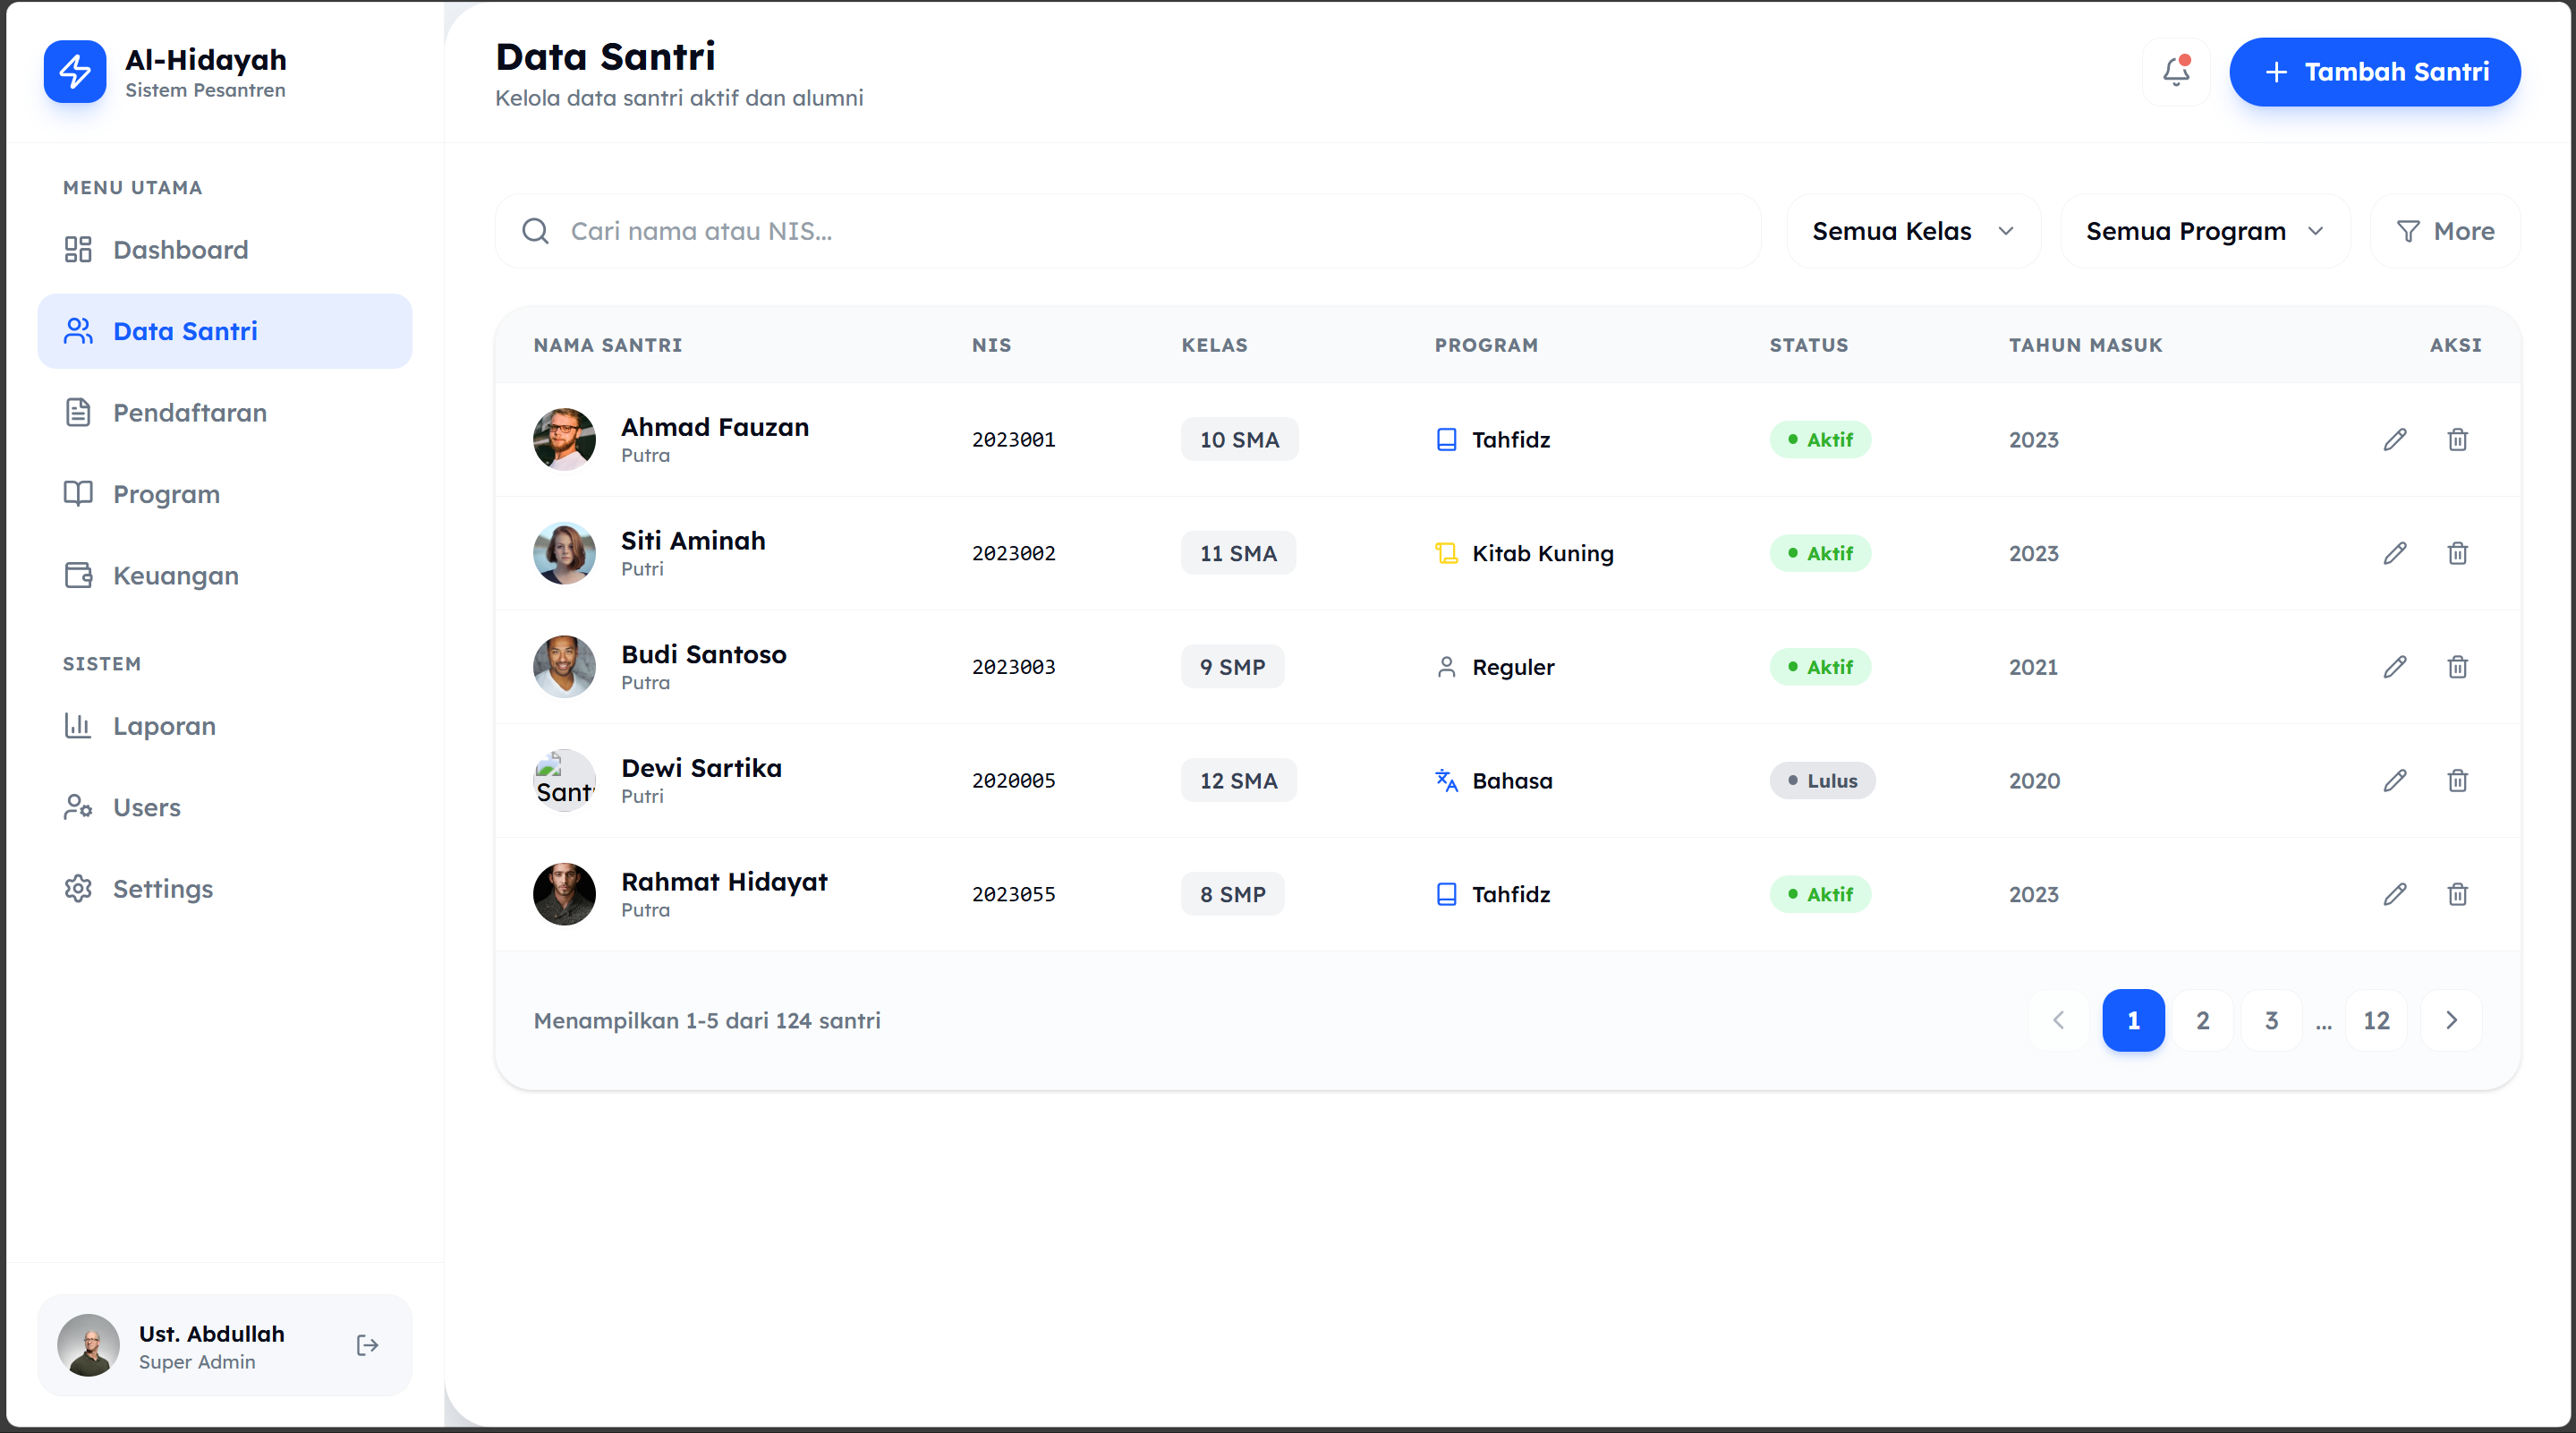Open the Laporan section in sidebar

pos(164,726)
